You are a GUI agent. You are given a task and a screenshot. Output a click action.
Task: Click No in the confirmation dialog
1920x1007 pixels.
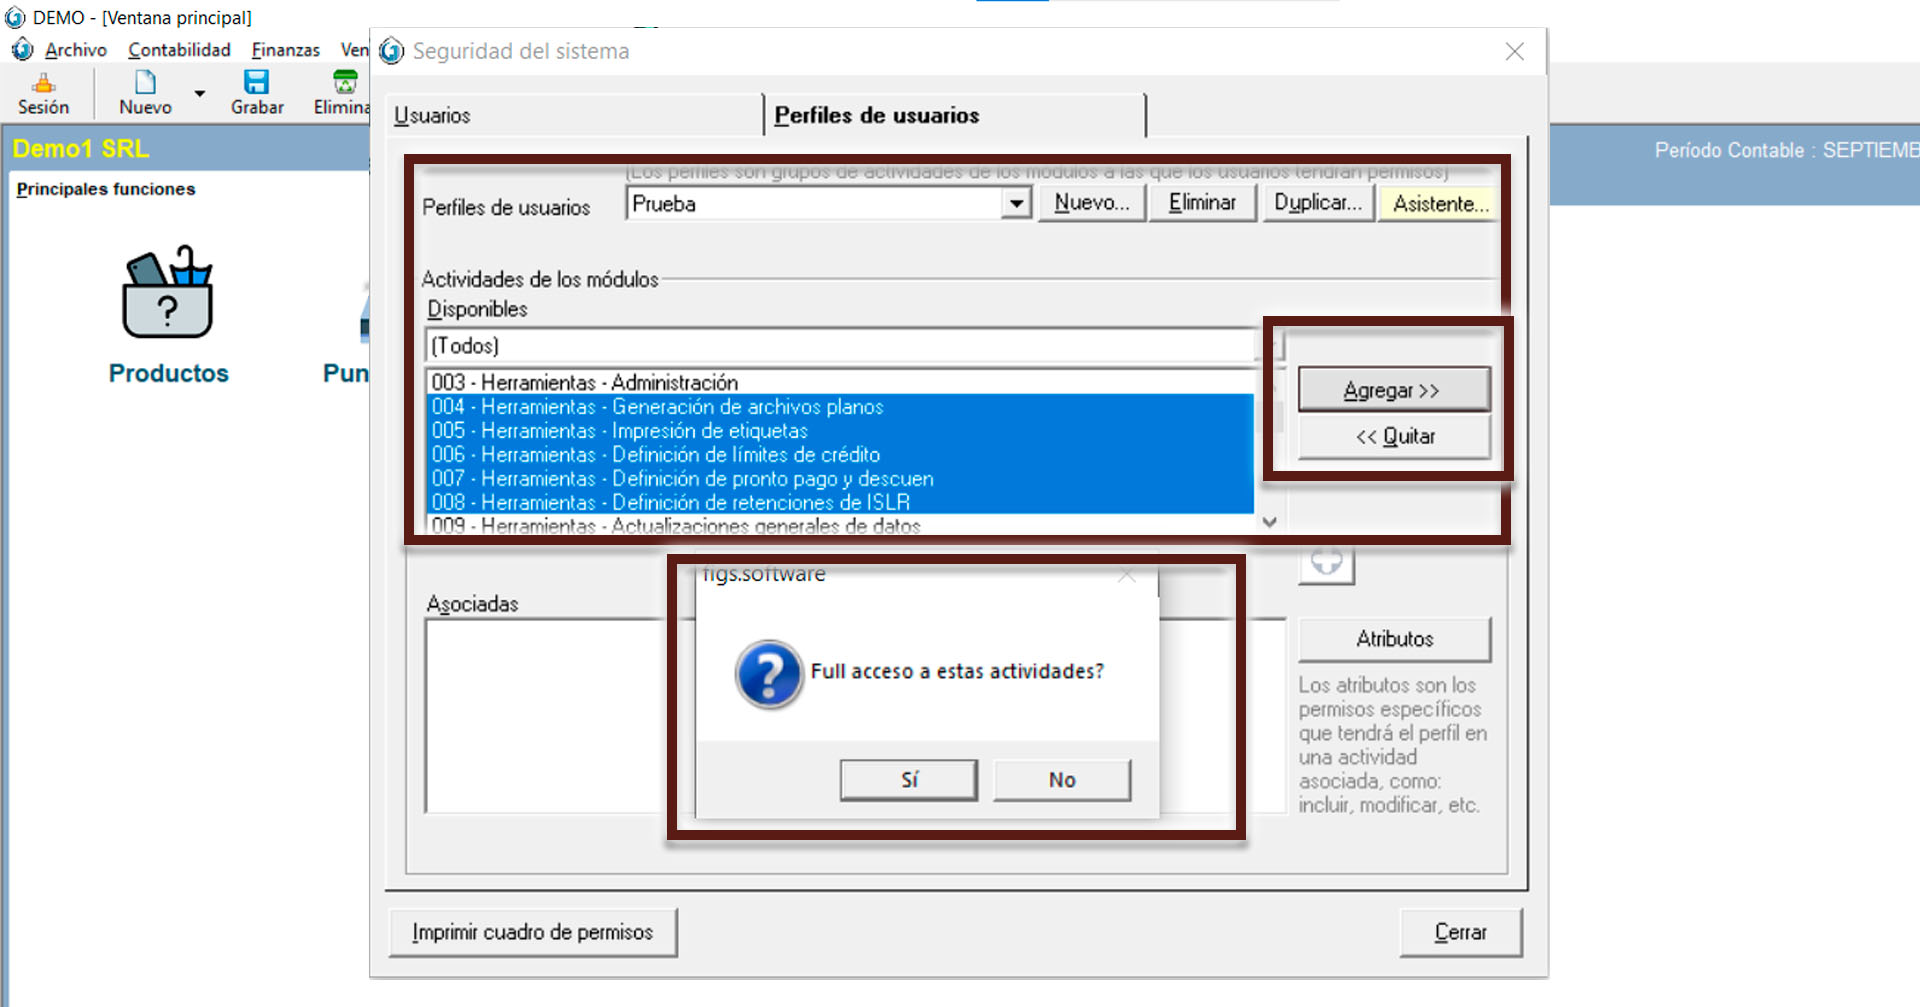pyautogui.click(x=1062, y=780)
